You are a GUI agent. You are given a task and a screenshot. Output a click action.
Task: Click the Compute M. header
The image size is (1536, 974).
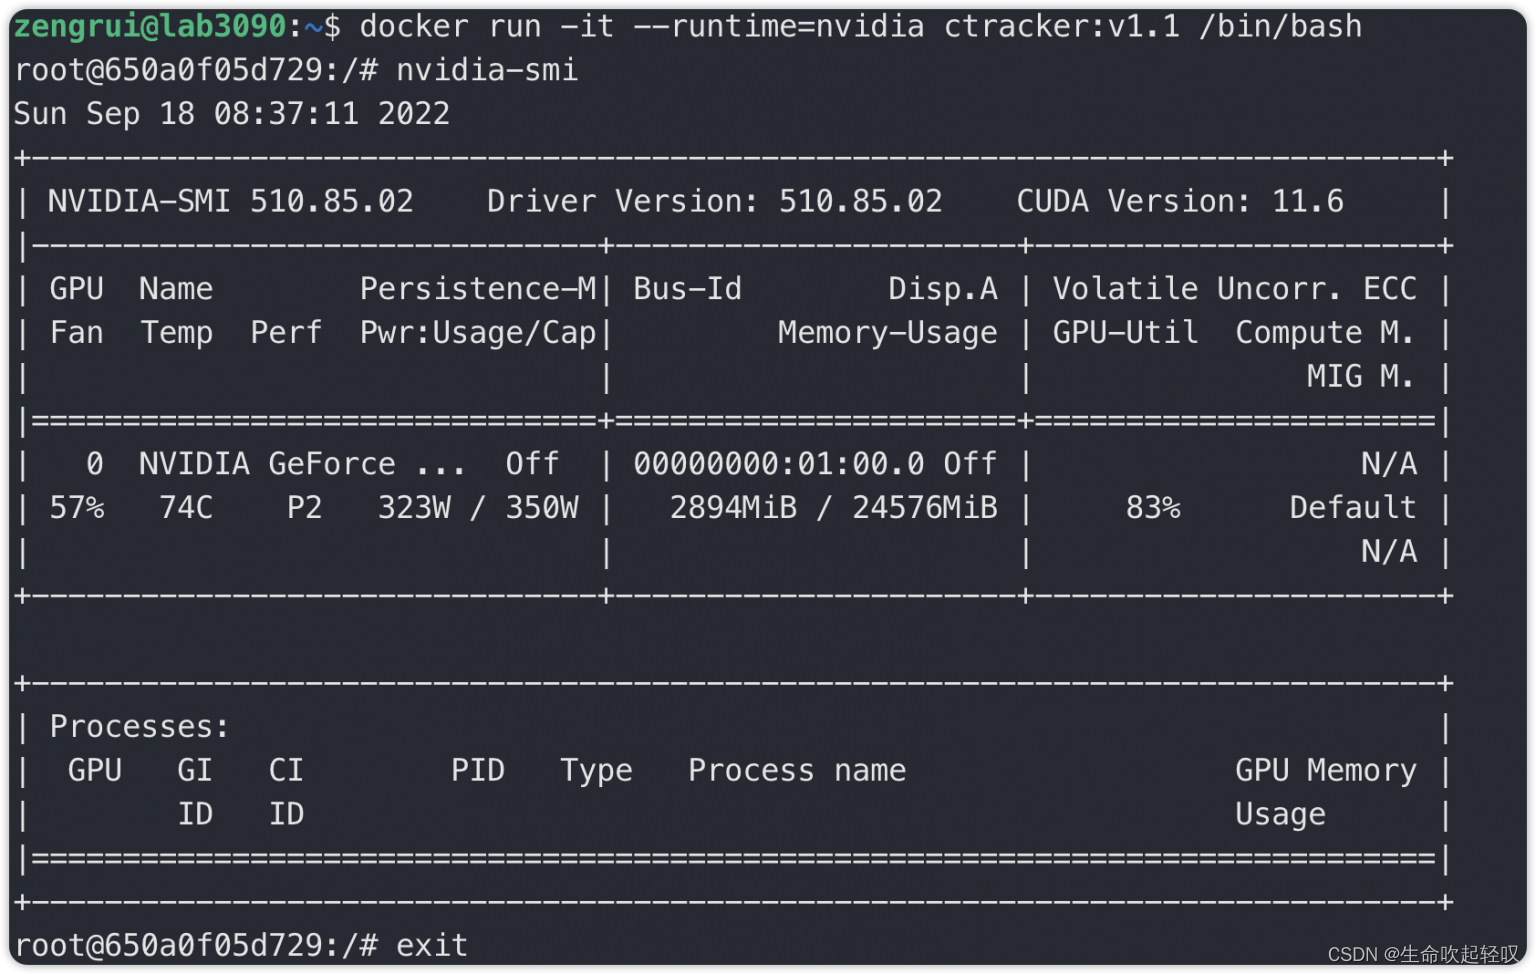click(1325, 333)
